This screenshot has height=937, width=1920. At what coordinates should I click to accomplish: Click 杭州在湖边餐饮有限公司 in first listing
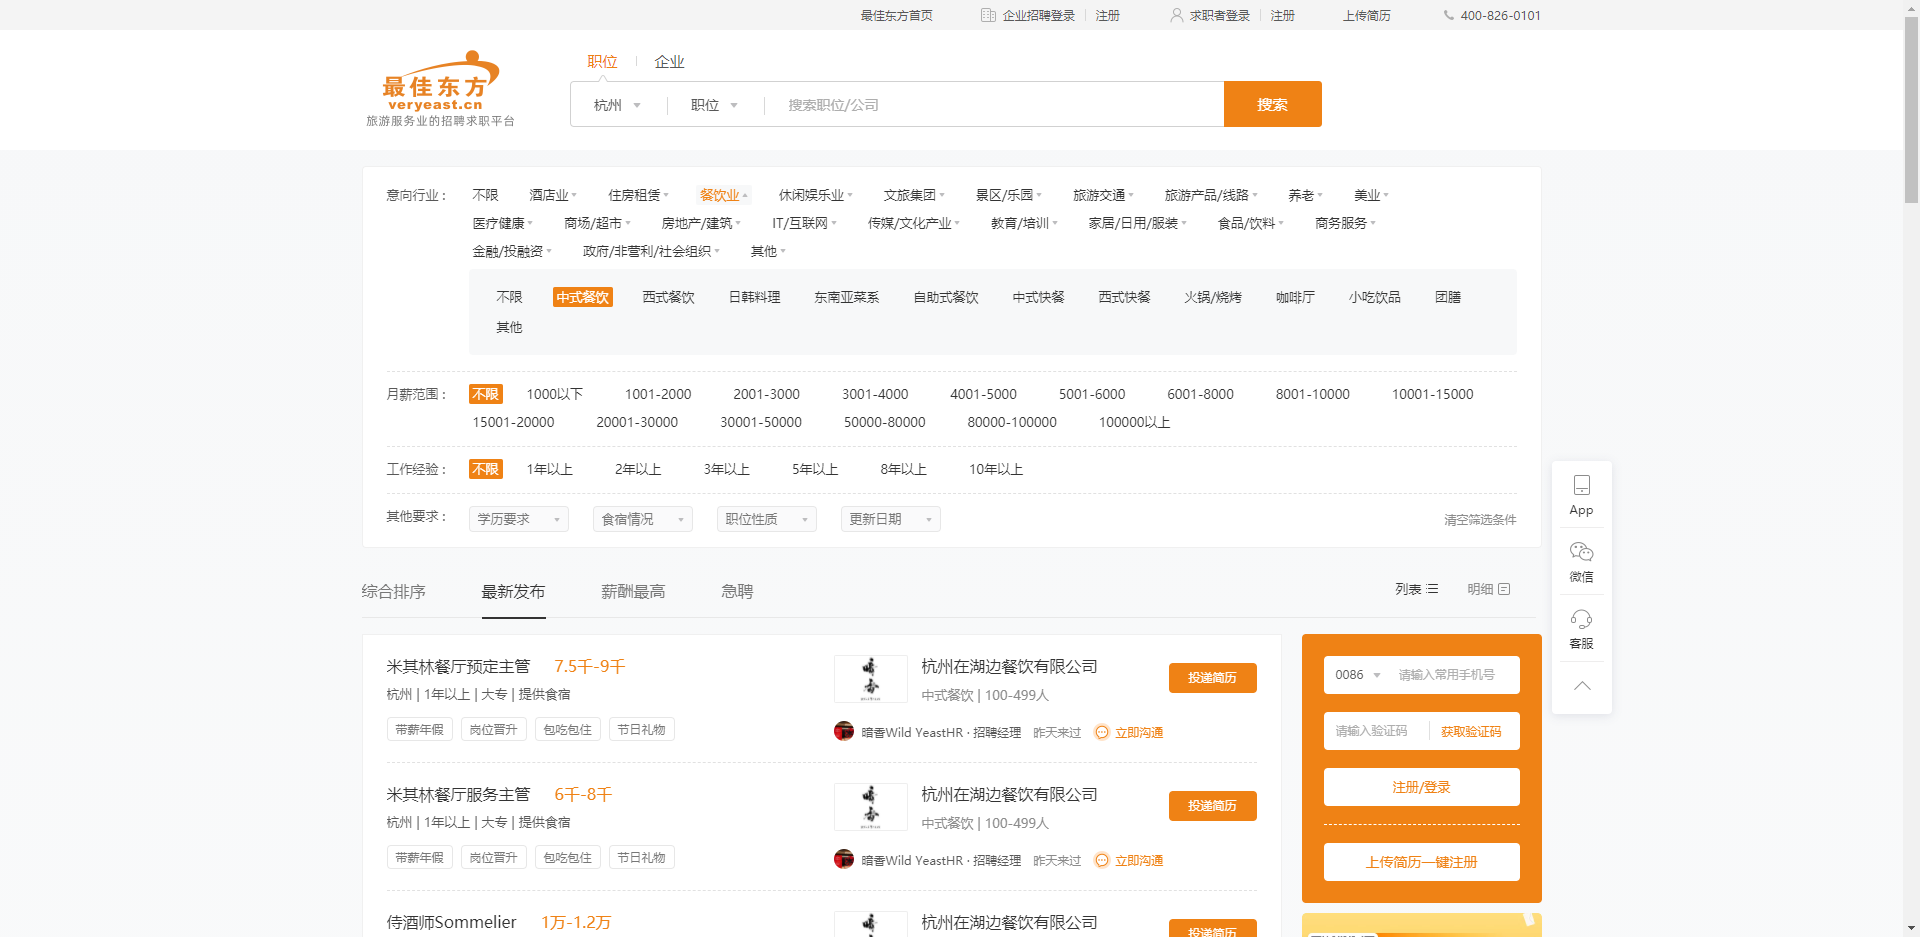1009,667
